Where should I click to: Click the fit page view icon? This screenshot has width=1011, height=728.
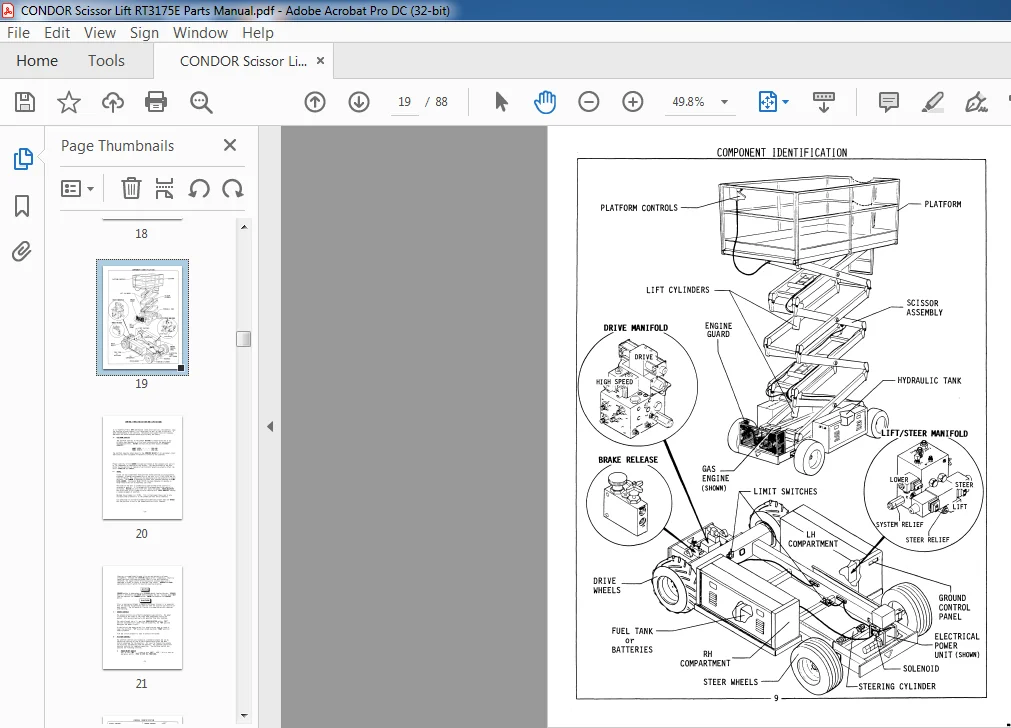click(768, 102)
